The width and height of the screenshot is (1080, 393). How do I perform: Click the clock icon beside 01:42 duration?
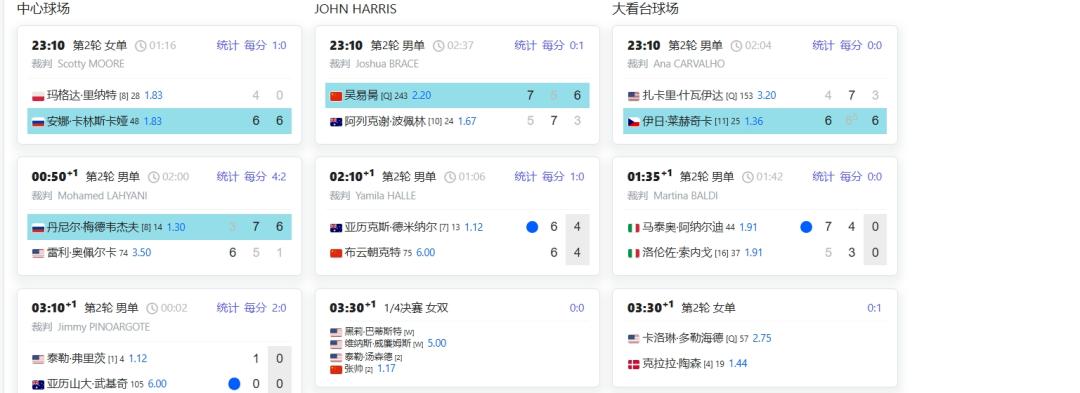pyautogui.click(x=747, y=177)
